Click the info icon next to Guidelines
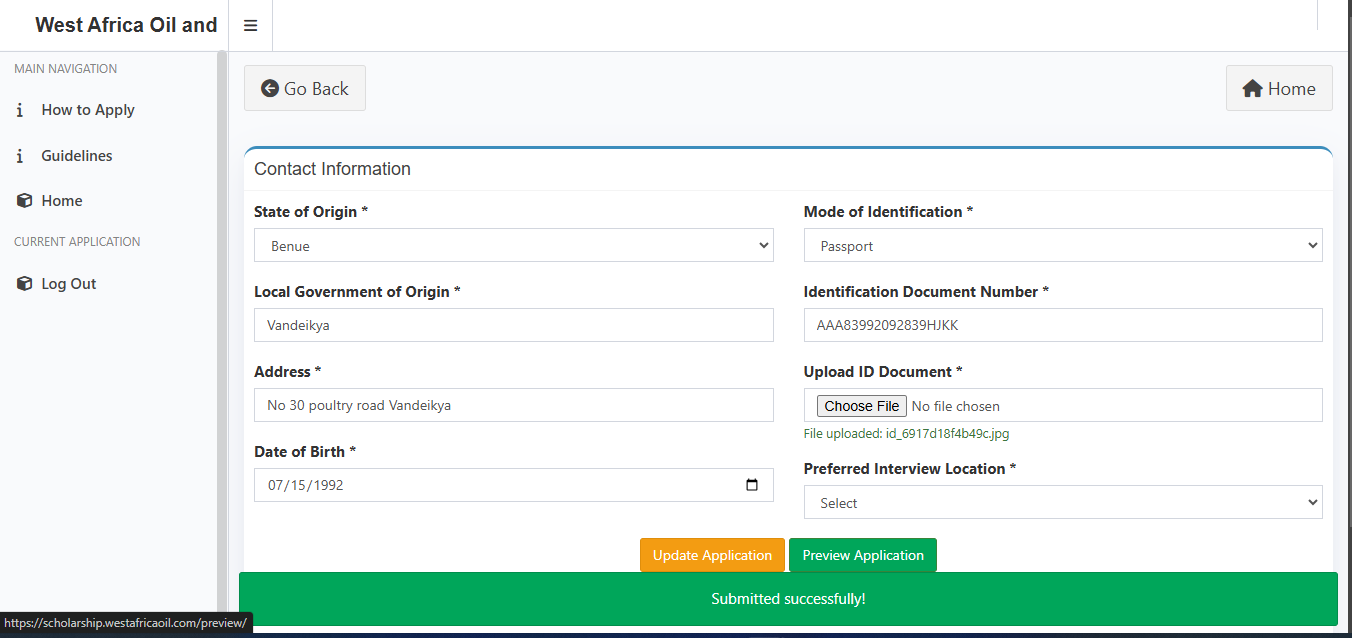This screenshot has width=1352, height=638. [x=20, y=156]
